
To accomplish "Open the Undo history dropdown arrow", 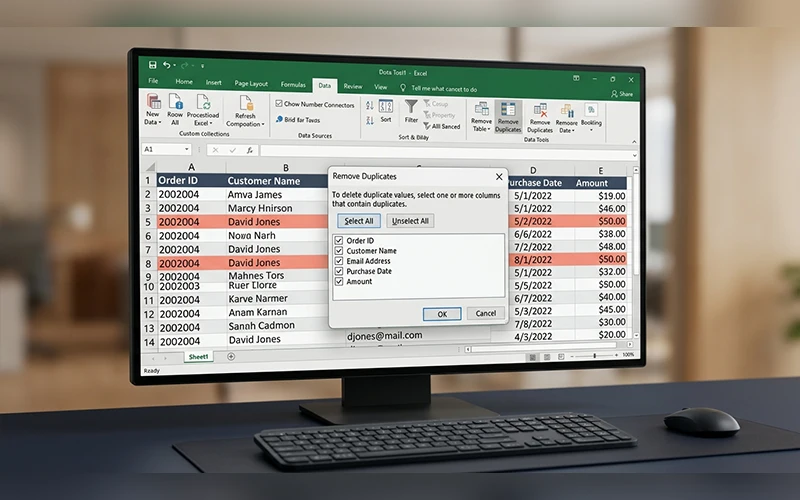I will click(x=174, y=65).
